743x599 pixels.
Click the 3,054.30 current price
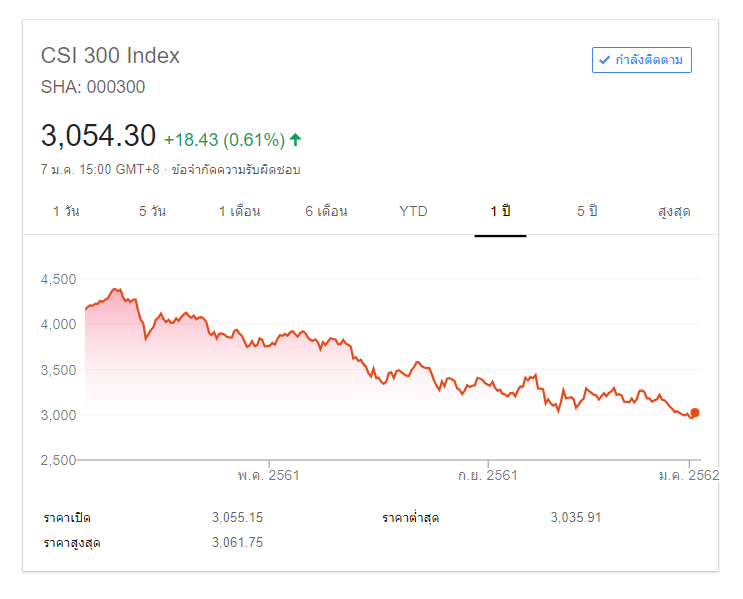(x=98, y=136)
